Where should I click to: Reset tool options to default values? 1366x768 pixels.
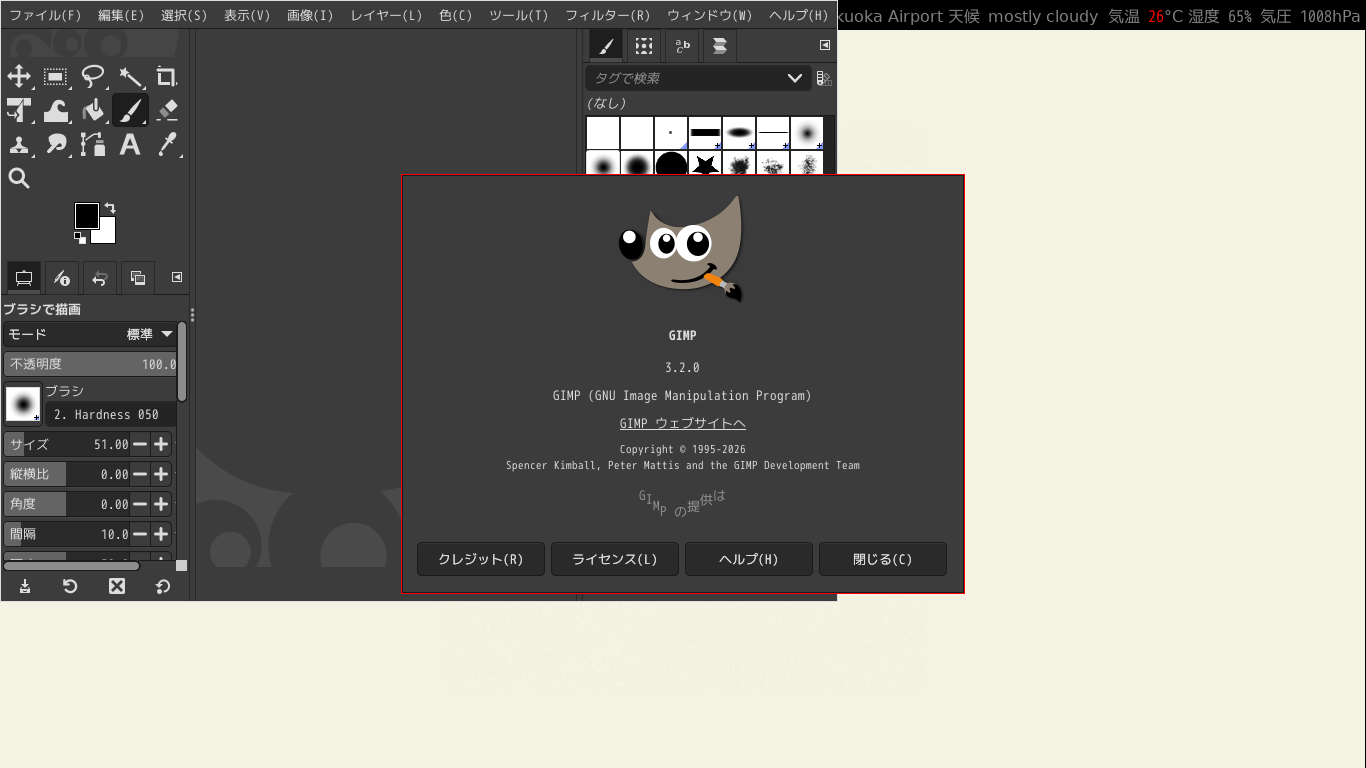pyautogui.click(x=163, y=586)
